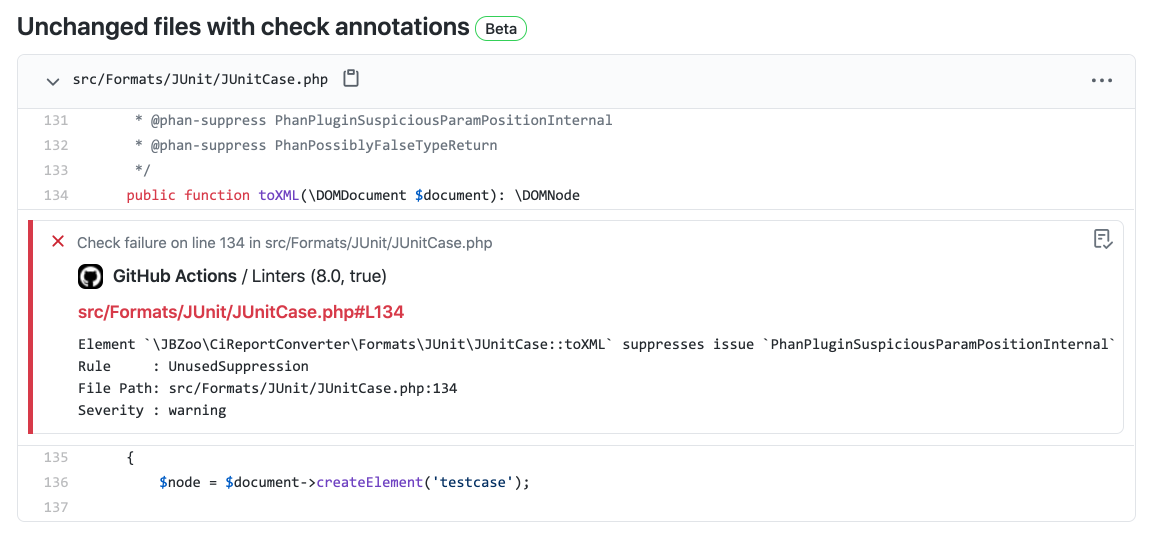The width and height of the screenshot is (1162, 539).
Task: Click the 'Rule : UnusedSuppression' line
Action: 193,366
